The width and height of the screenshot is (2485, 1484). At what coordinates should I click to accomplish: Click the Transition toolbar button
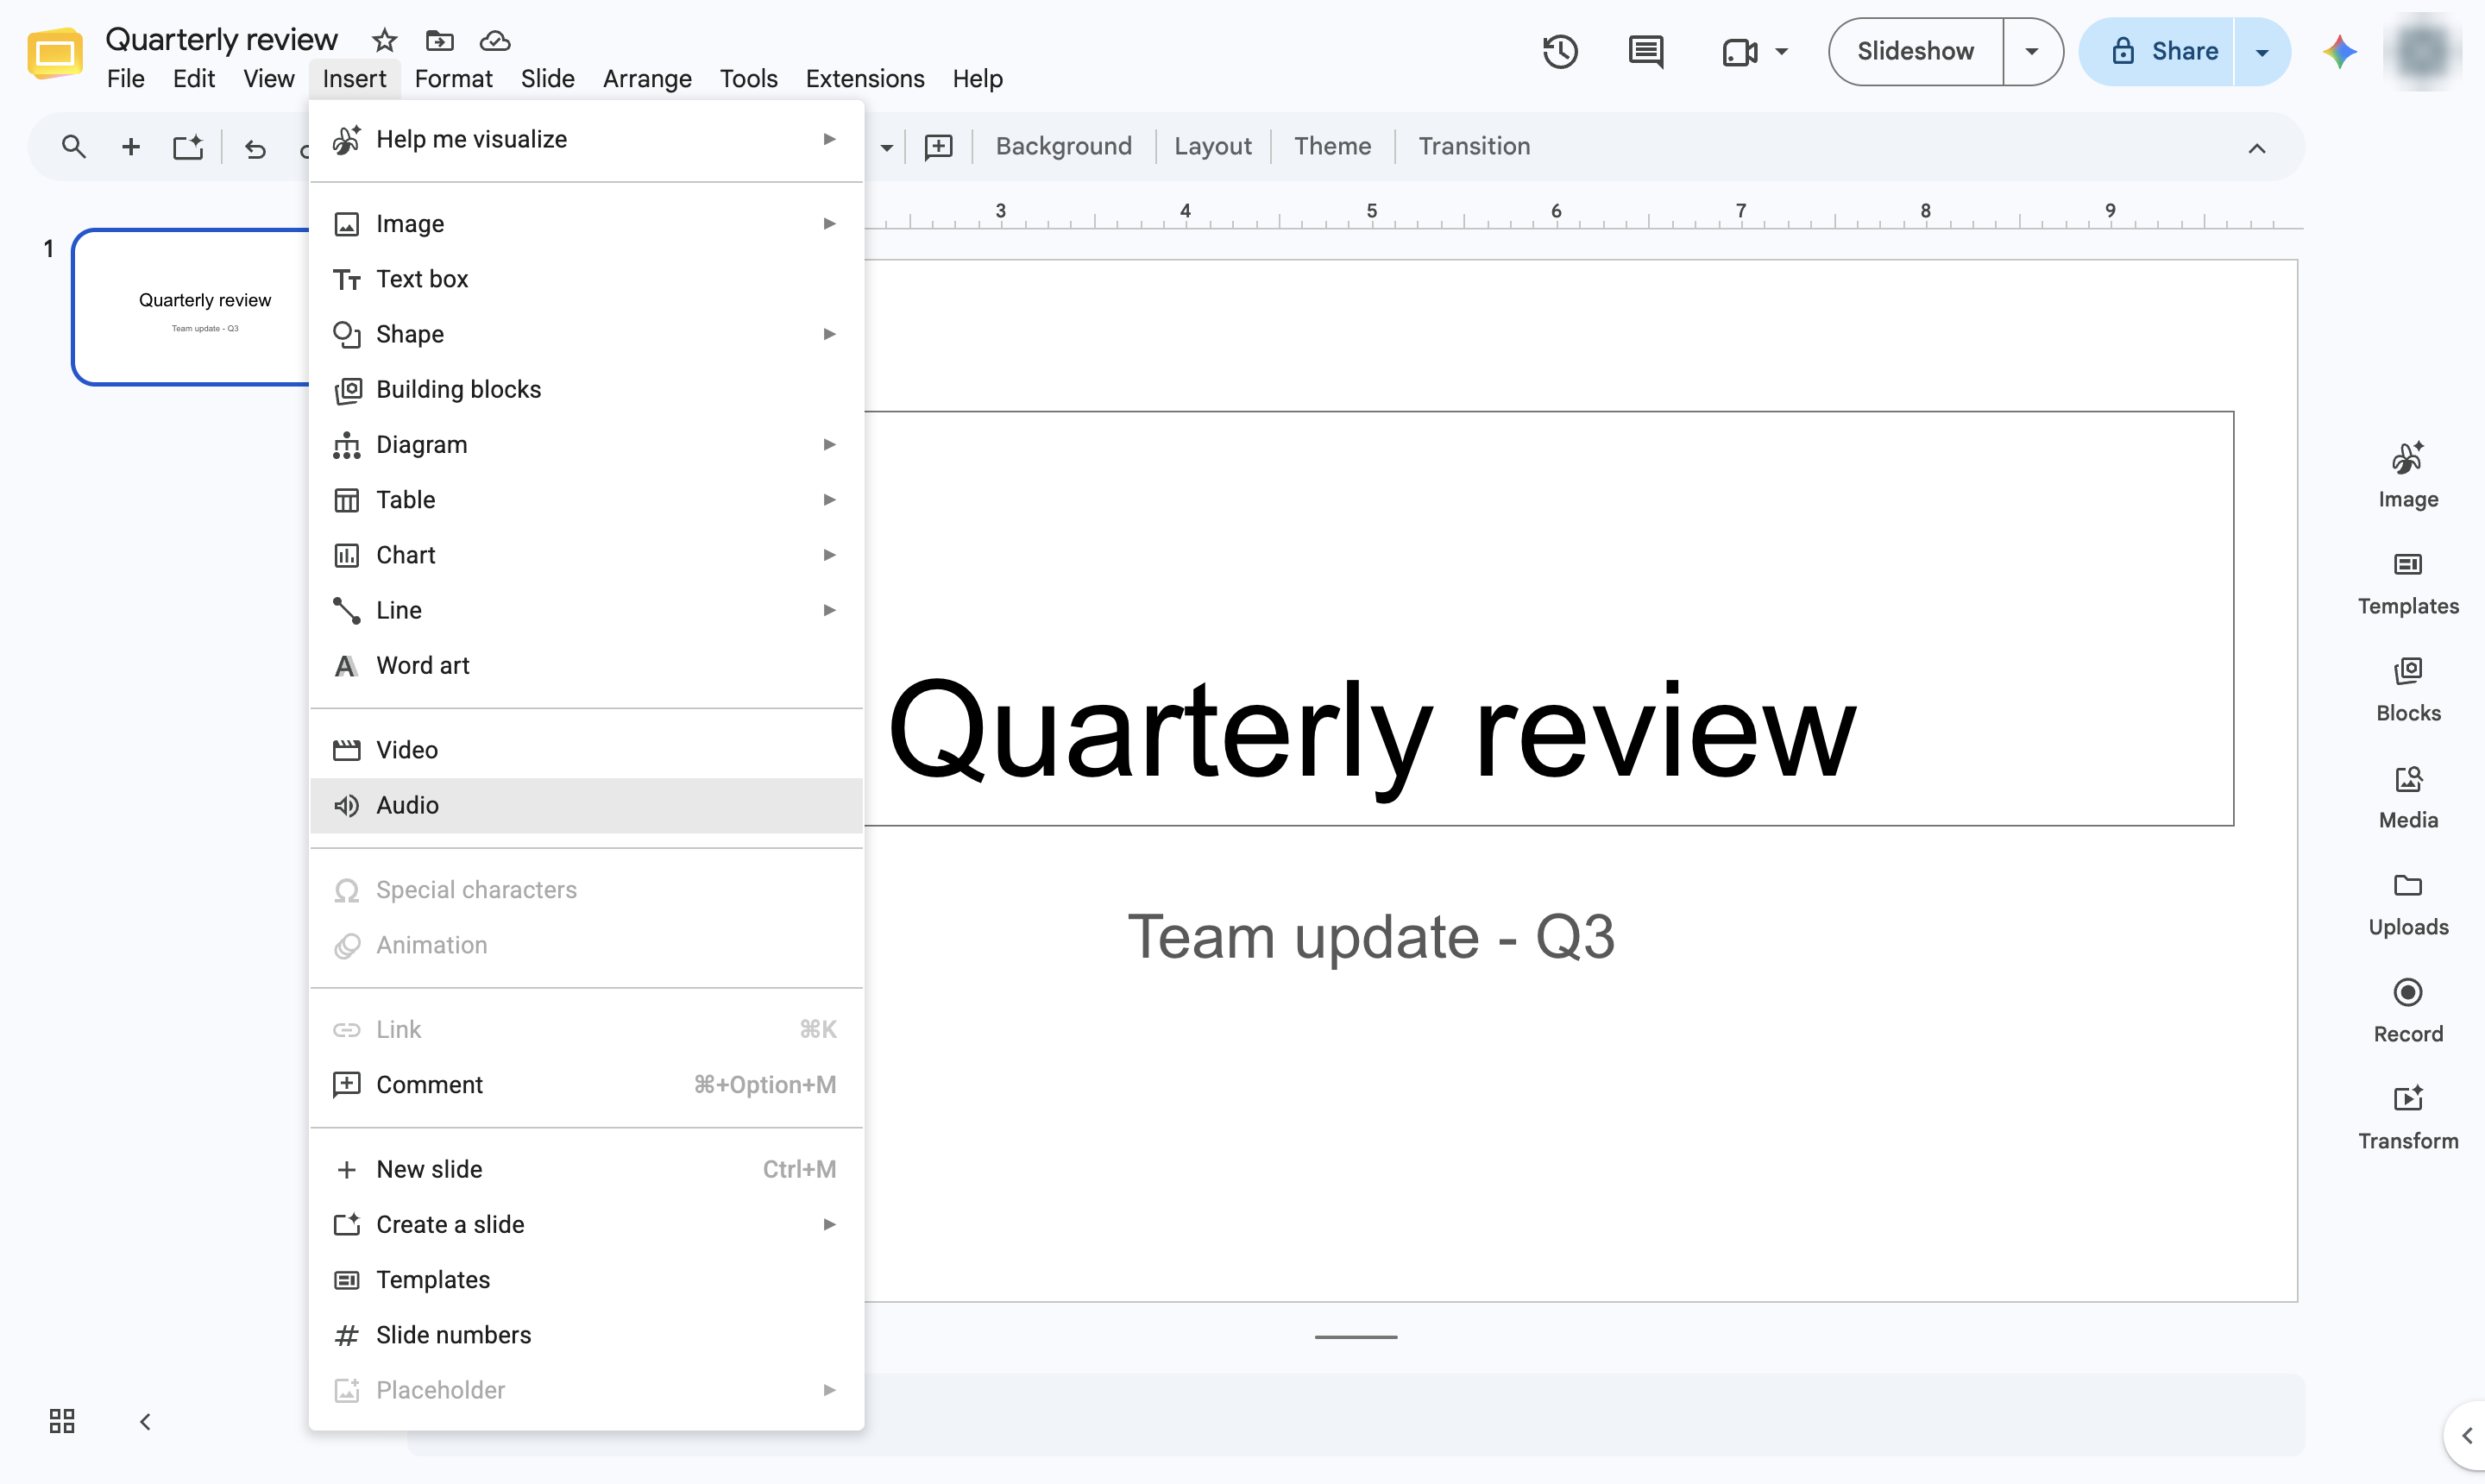pos(1473,146)
